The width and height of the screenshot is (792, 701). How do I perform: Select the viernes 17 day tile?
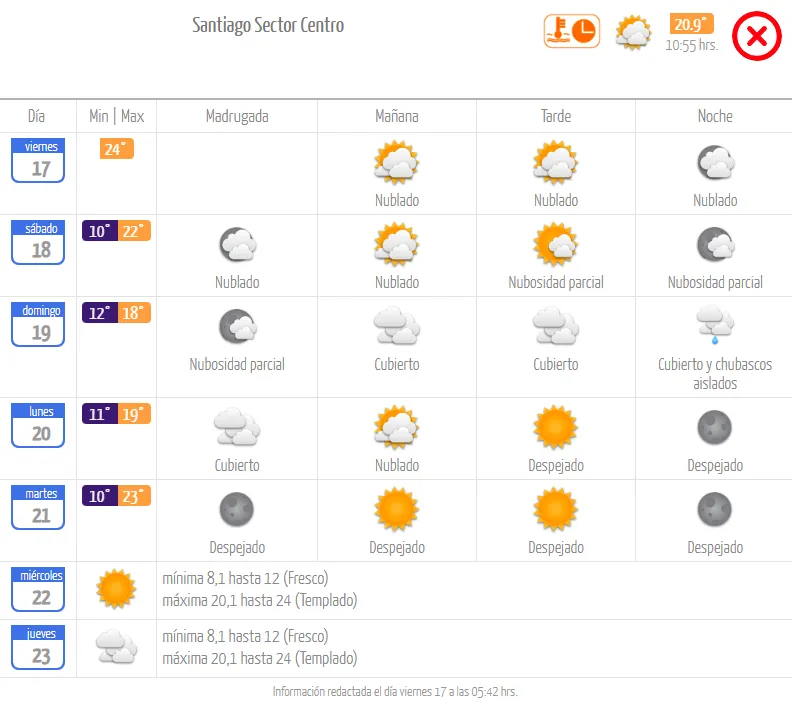coord(40,161)
